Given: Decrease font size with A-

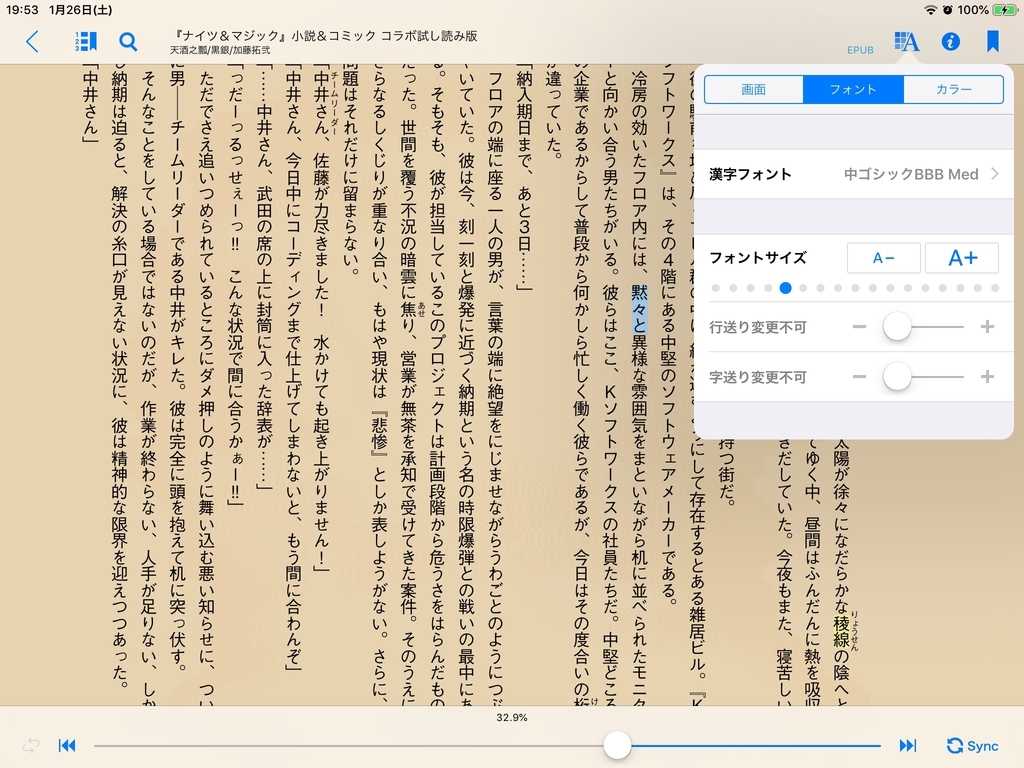Looking at the screenshot, I should (x=883, y=257).
